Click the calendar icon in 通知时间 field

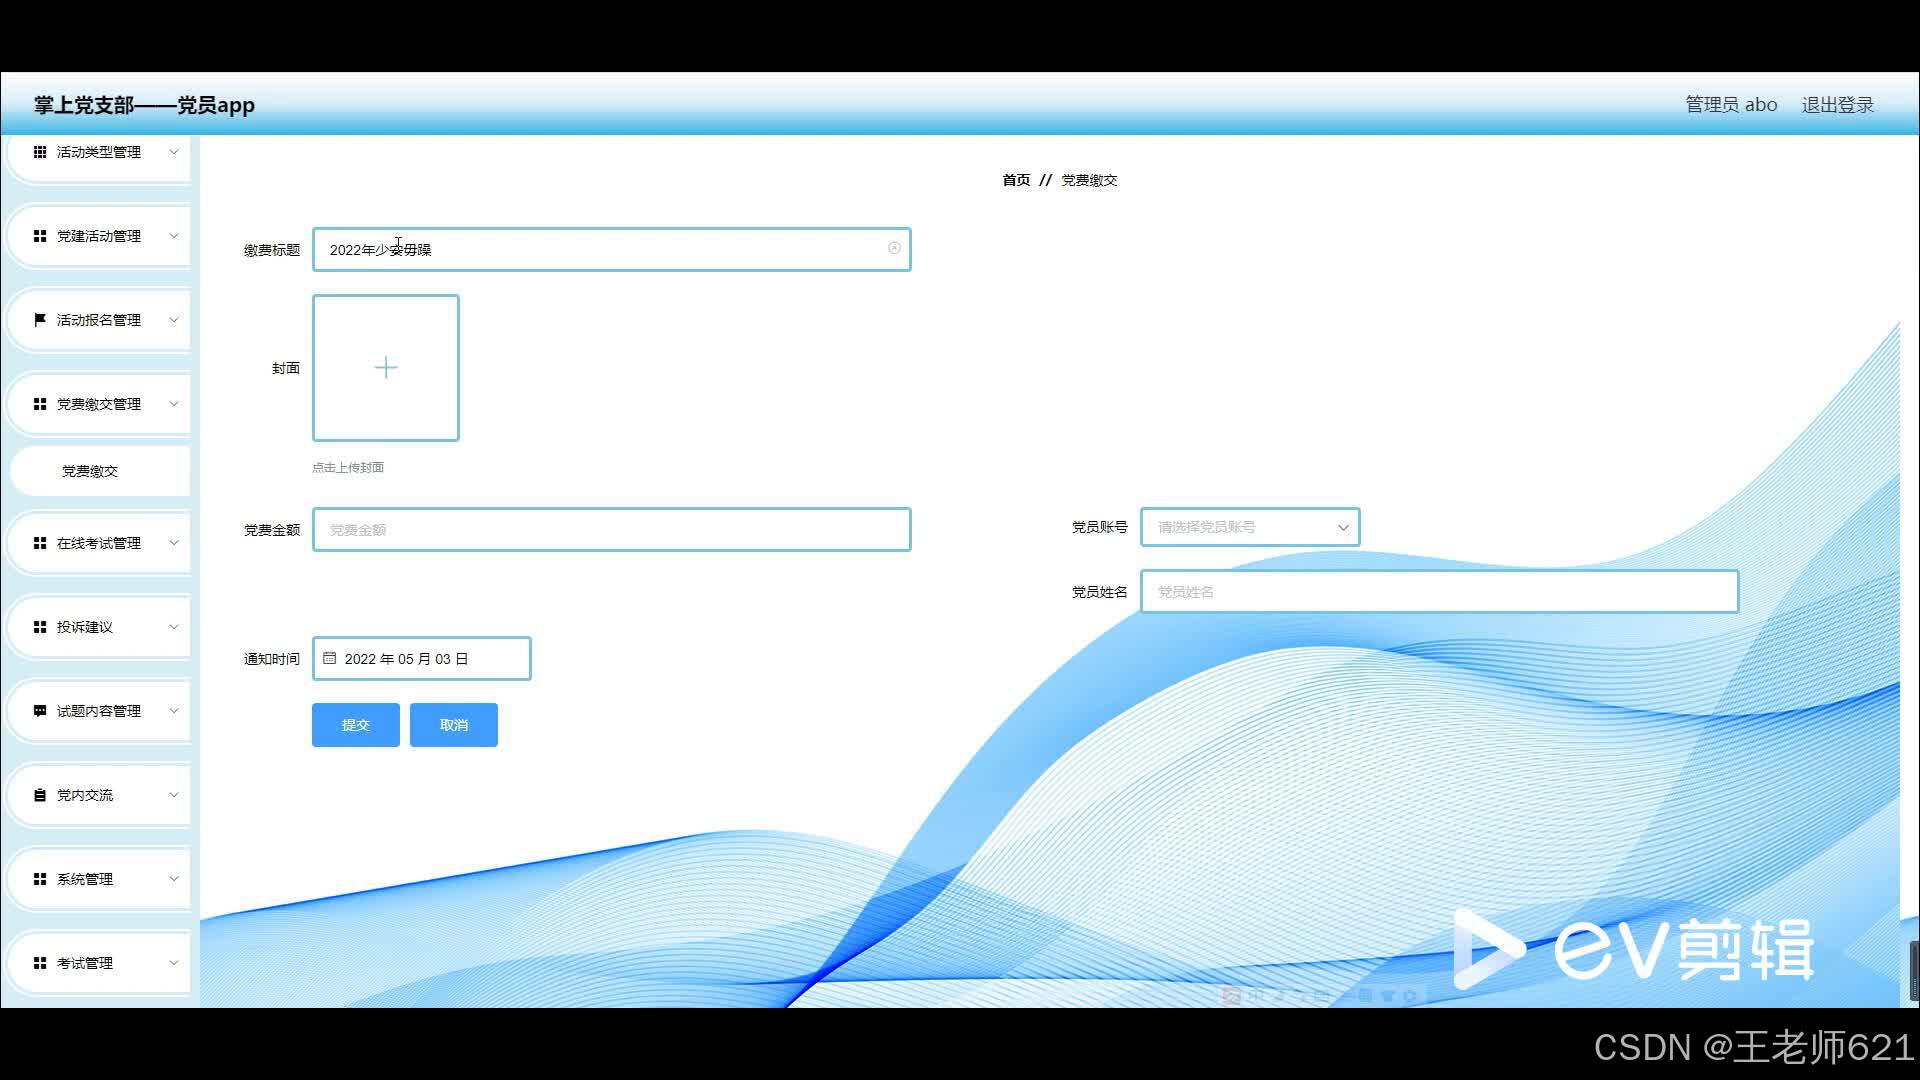(330, 658)
